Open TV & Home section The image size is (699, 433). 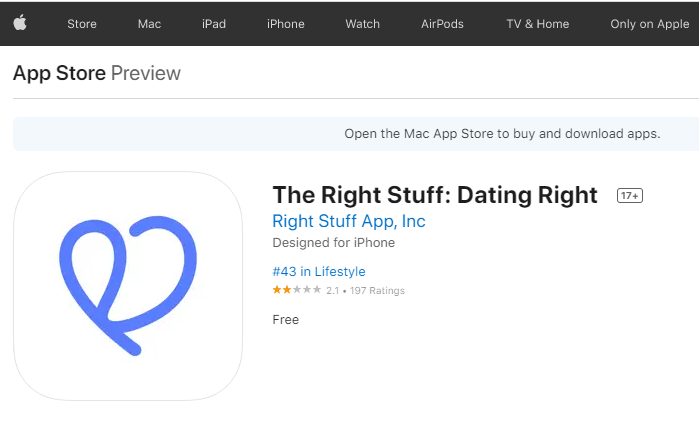point(538,24)
